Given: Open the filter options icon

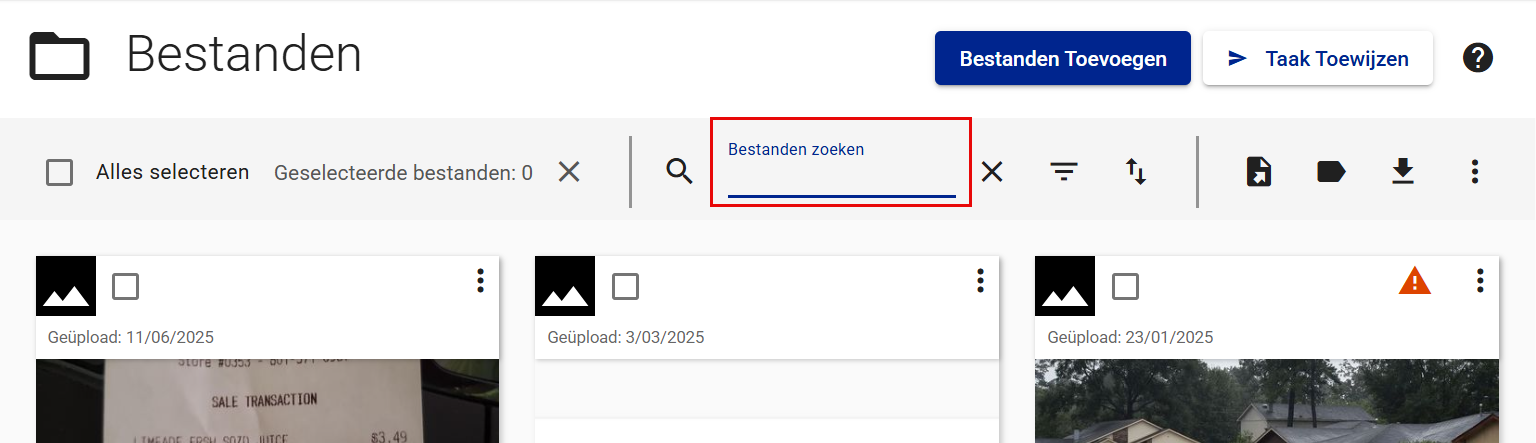Looking at the screenshot, I should [x=1063, y=172].
